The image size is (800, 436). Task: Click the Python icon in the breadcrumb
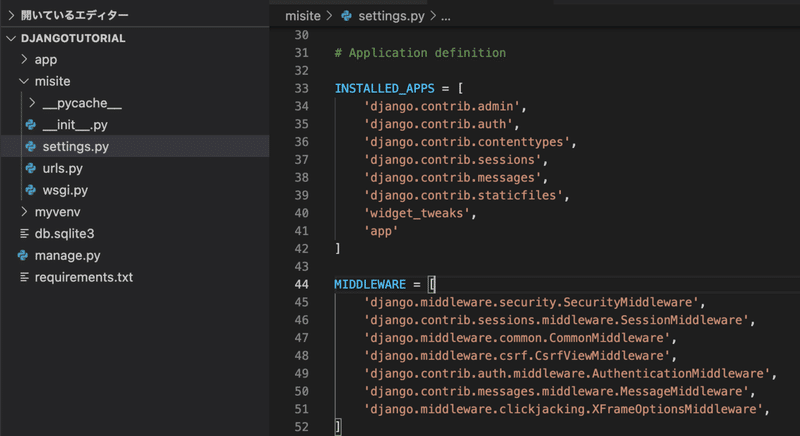point(346,16)
